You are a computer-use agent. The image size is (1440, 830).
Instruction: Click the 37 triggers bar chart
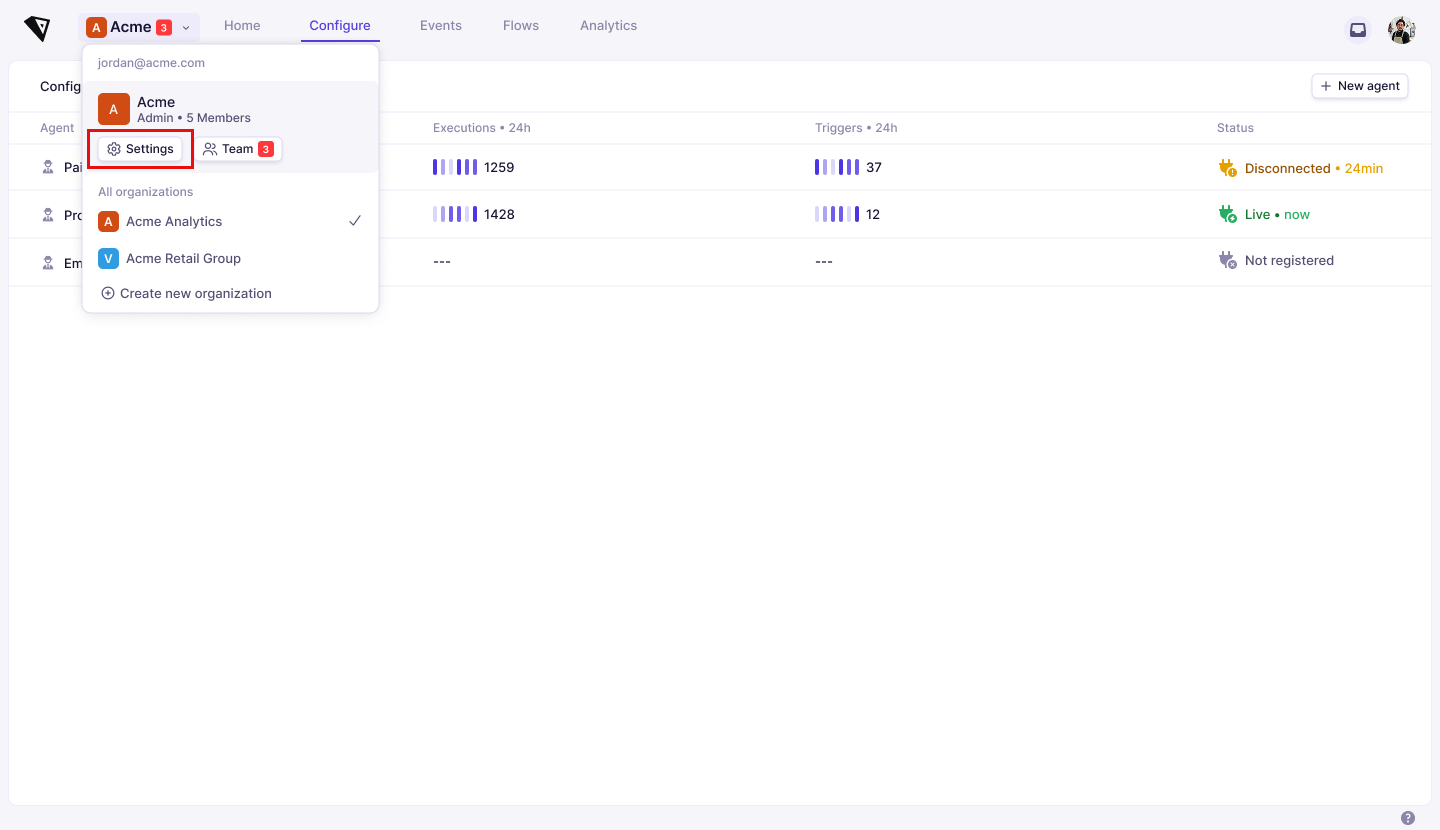(x=837, y=167)
